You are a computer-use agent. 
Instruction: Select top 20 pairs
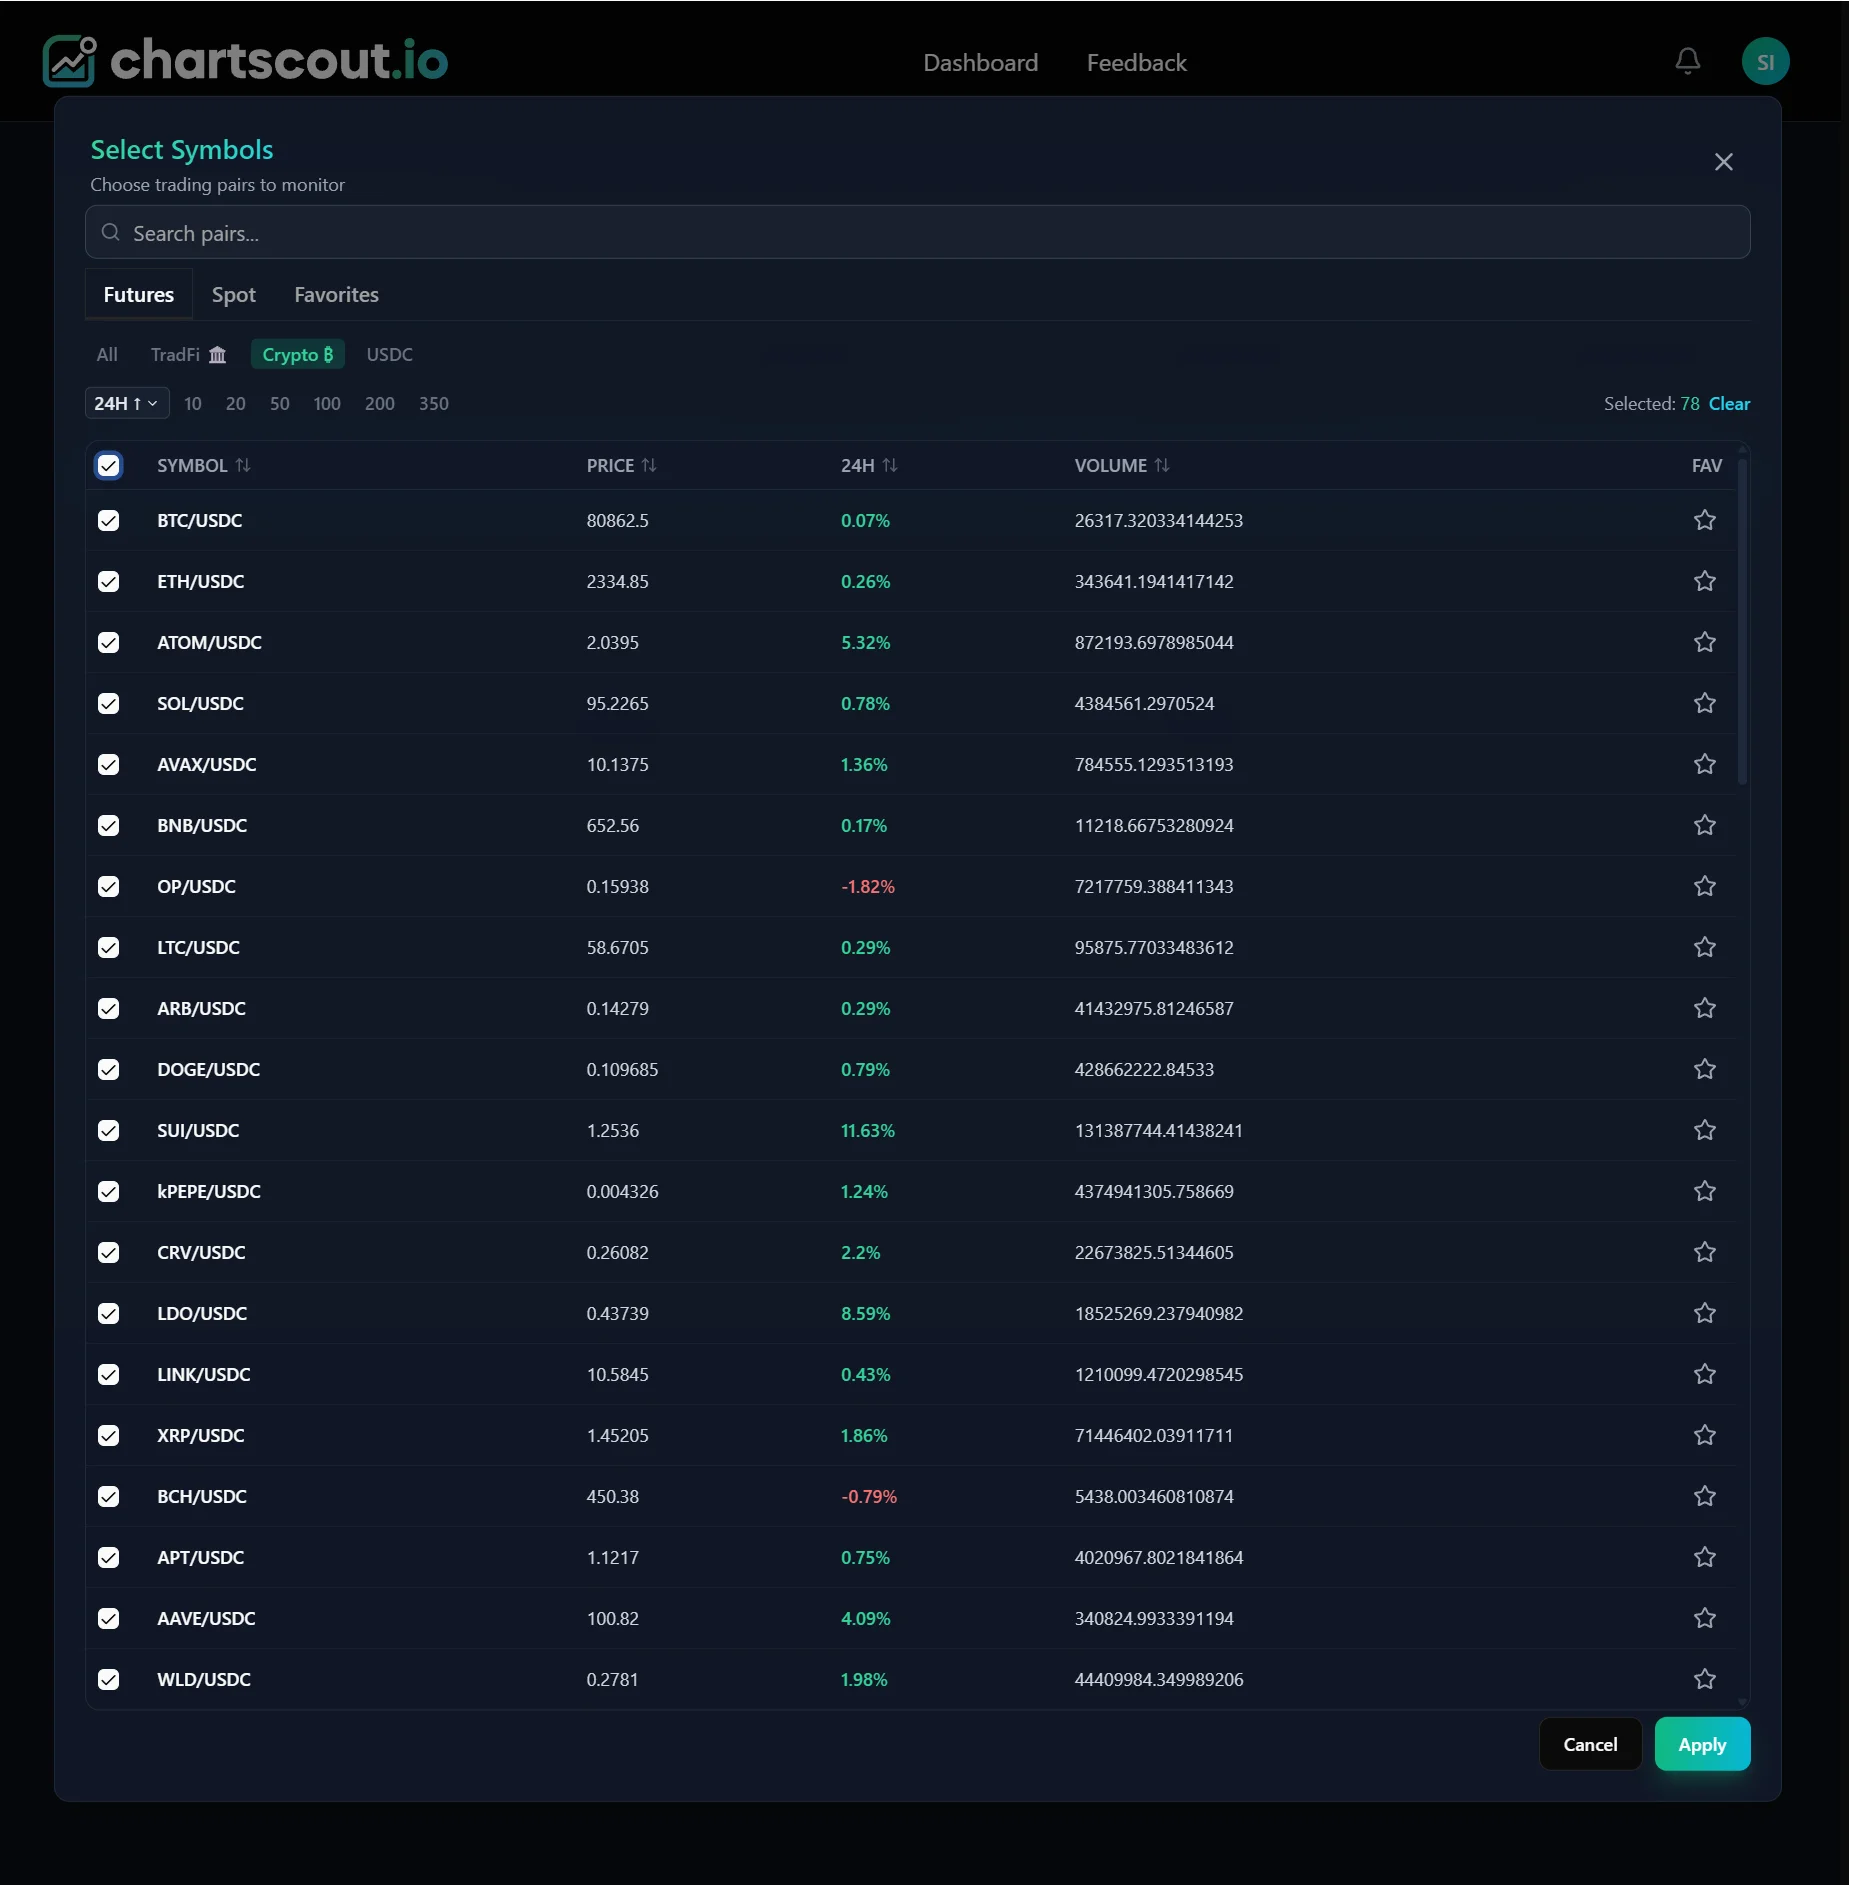coord(236,403)
